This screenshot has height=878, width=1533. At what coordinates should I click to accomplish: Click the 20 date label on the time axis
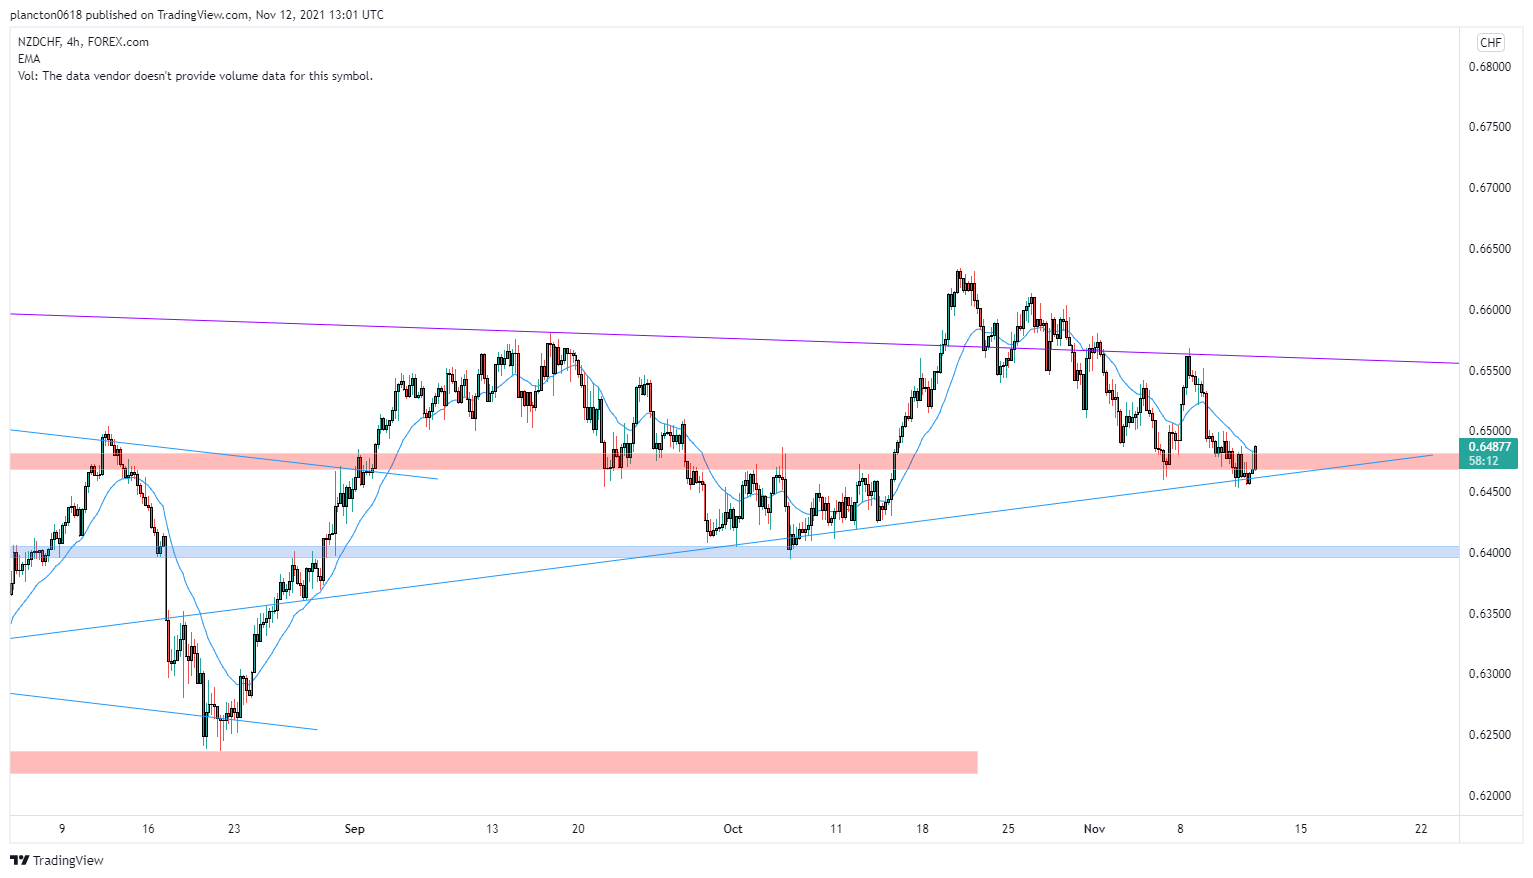pyautogui.click(x=578, y=829)
